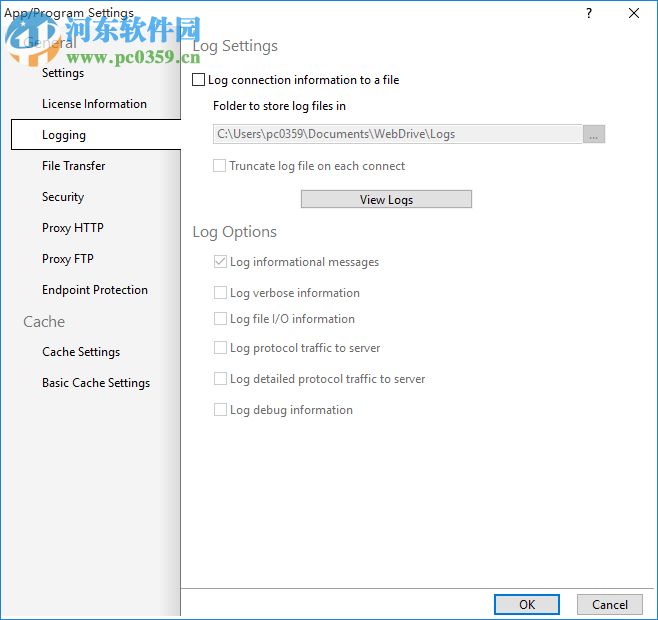The width and height of the screenshot is (658, 620).
Task: Click the Cancel button
Action: (609, 604)
